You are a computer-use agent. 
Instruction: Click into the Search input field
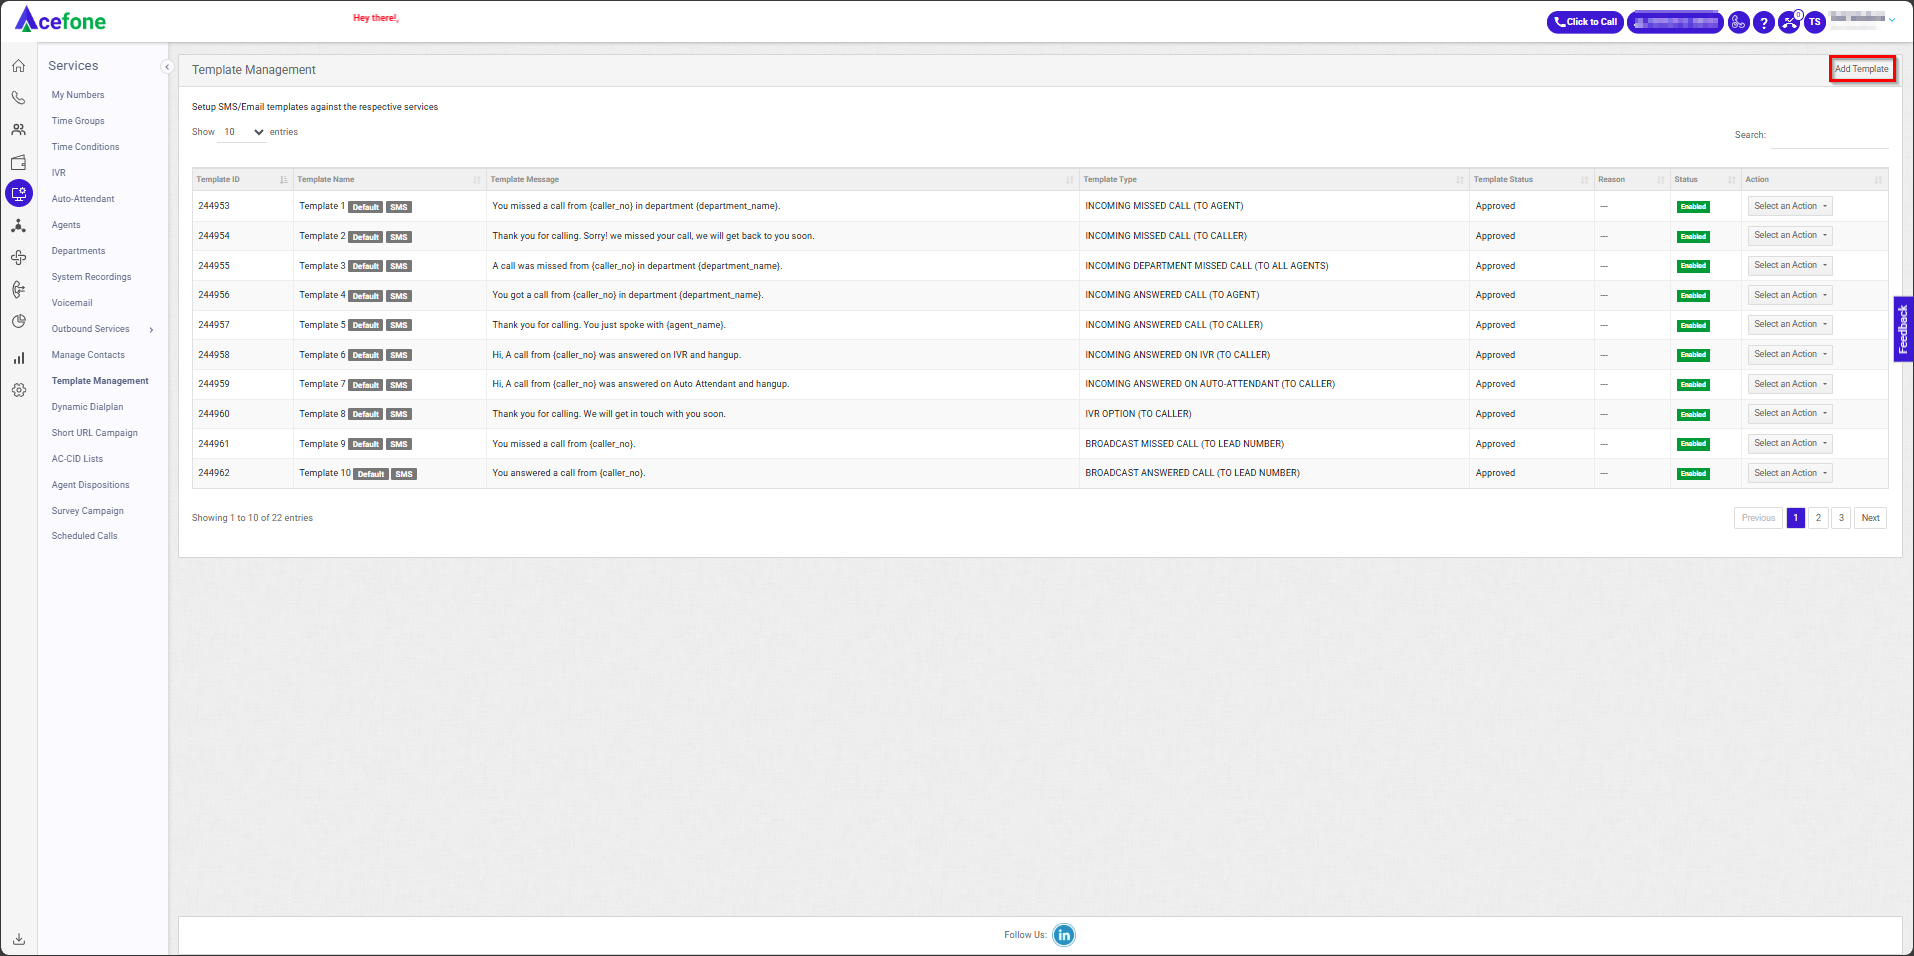(x=1829, y=135)
